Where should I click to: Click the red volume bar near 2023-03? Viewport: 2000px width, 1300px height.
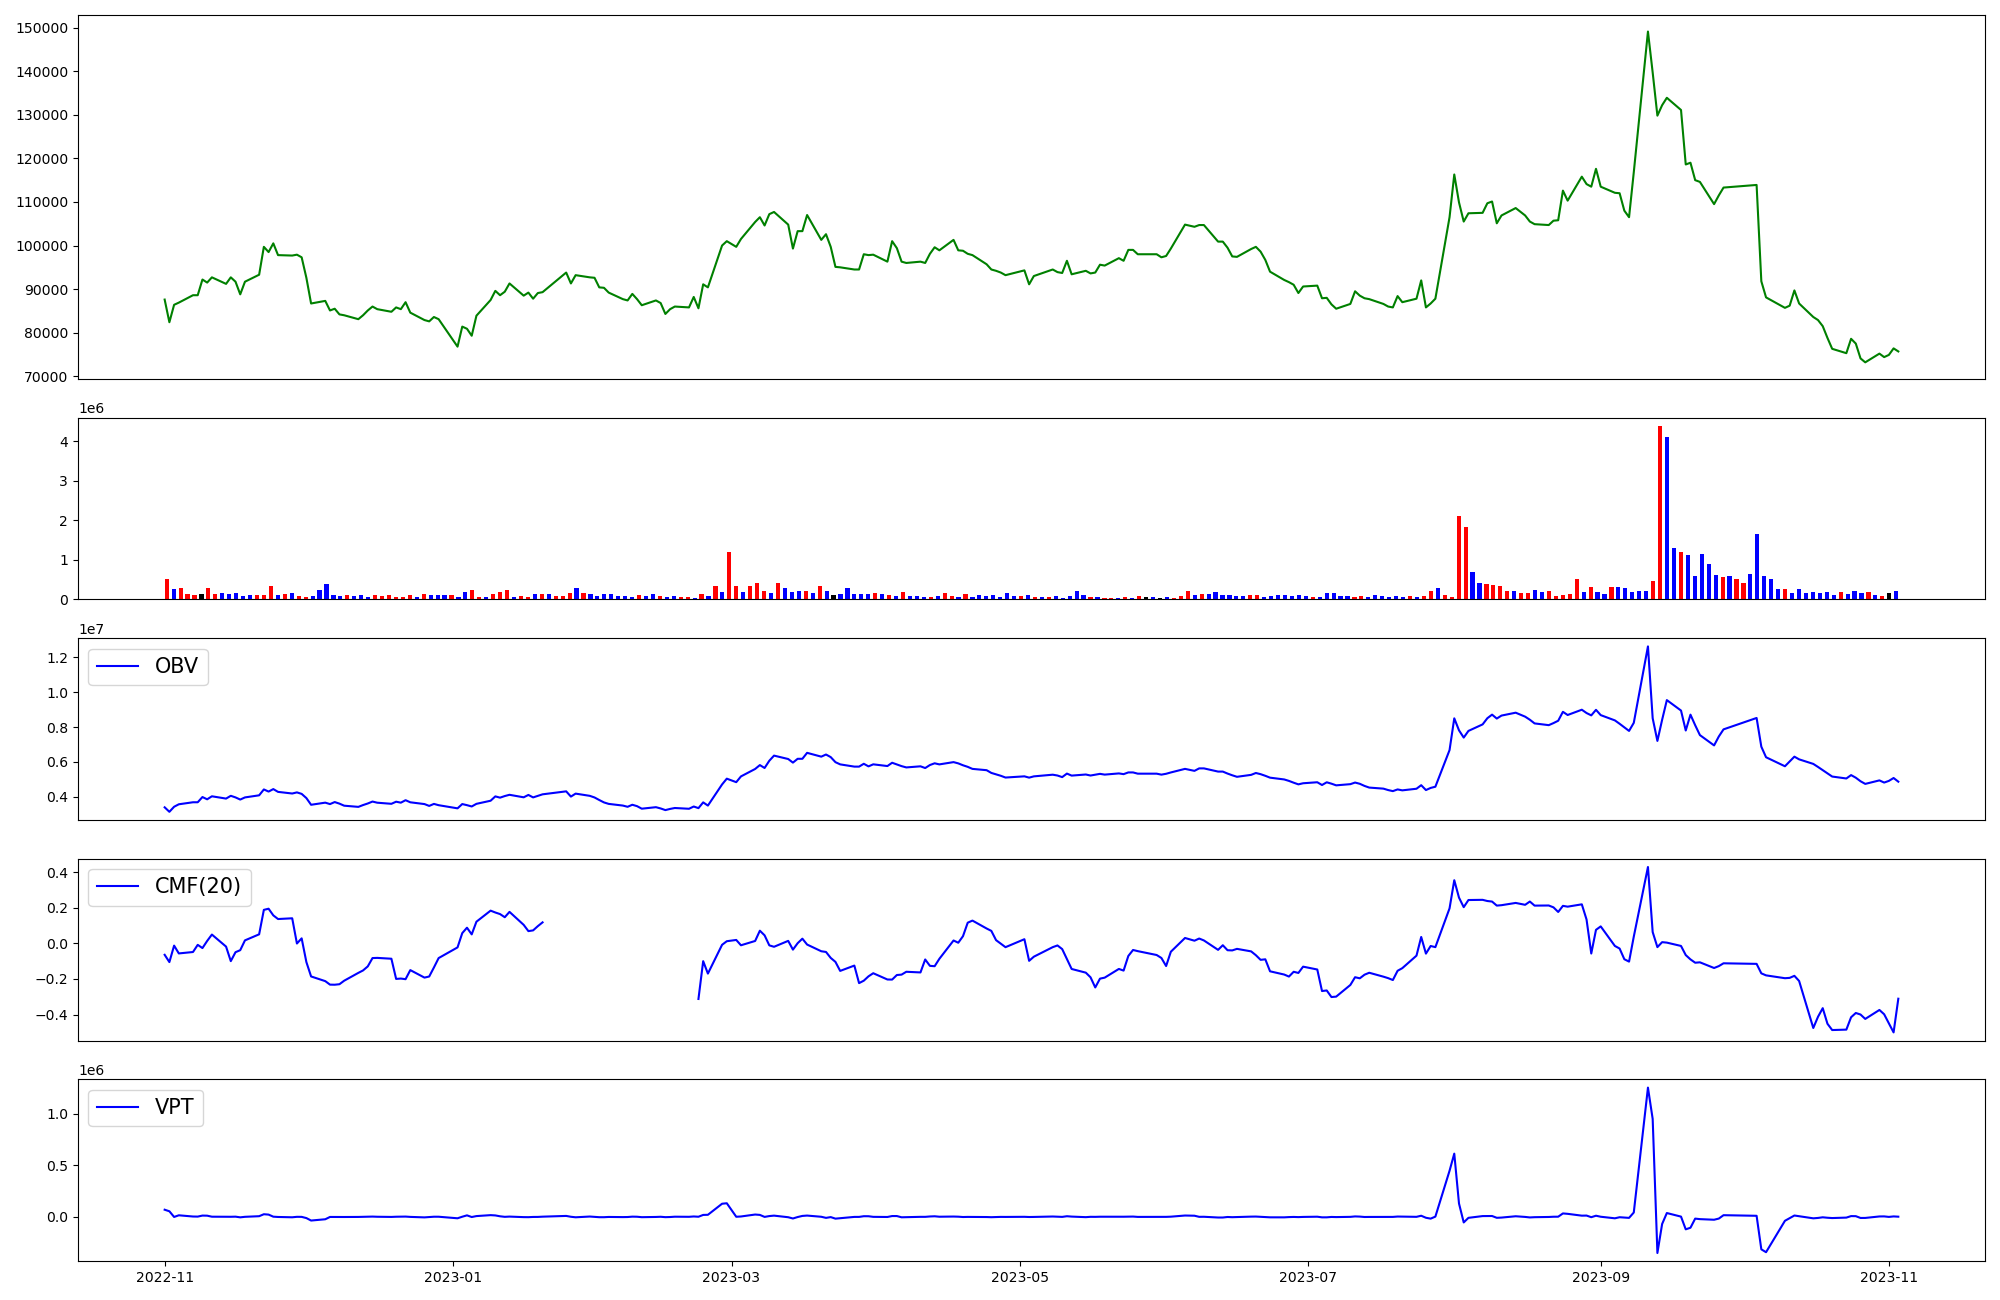tap(729, 576)
